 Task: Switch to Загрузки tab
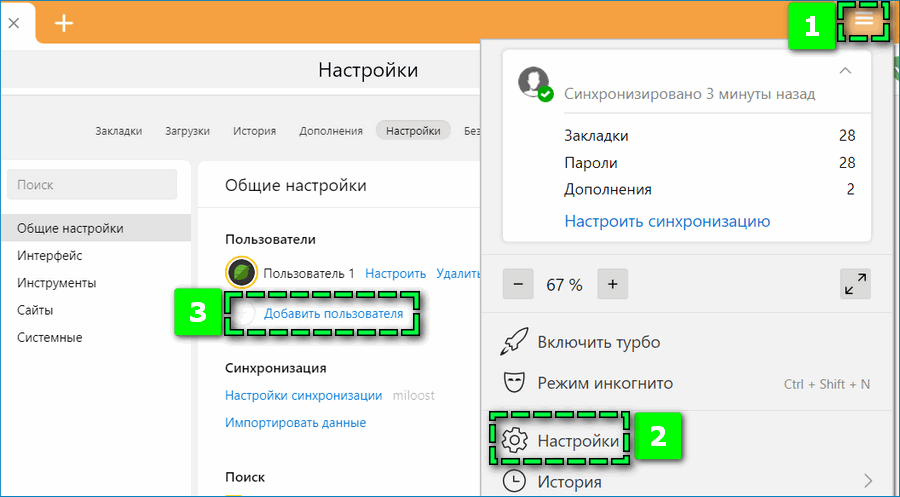coord(187,131)
